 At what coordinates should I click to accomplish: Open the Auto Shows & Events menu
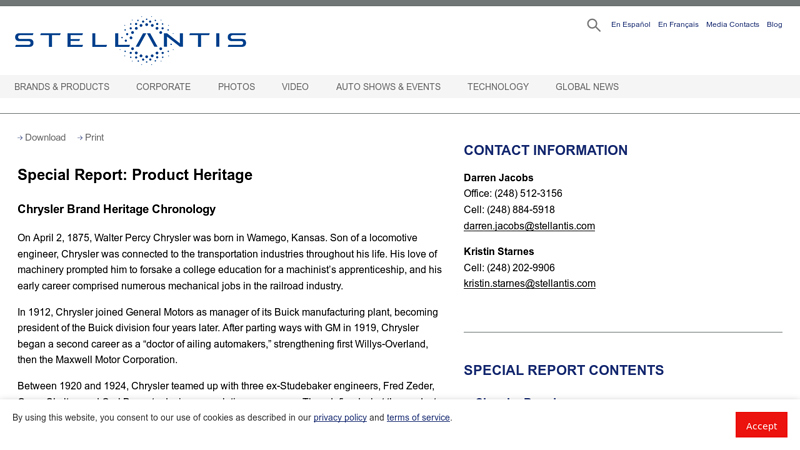point(388,87)
